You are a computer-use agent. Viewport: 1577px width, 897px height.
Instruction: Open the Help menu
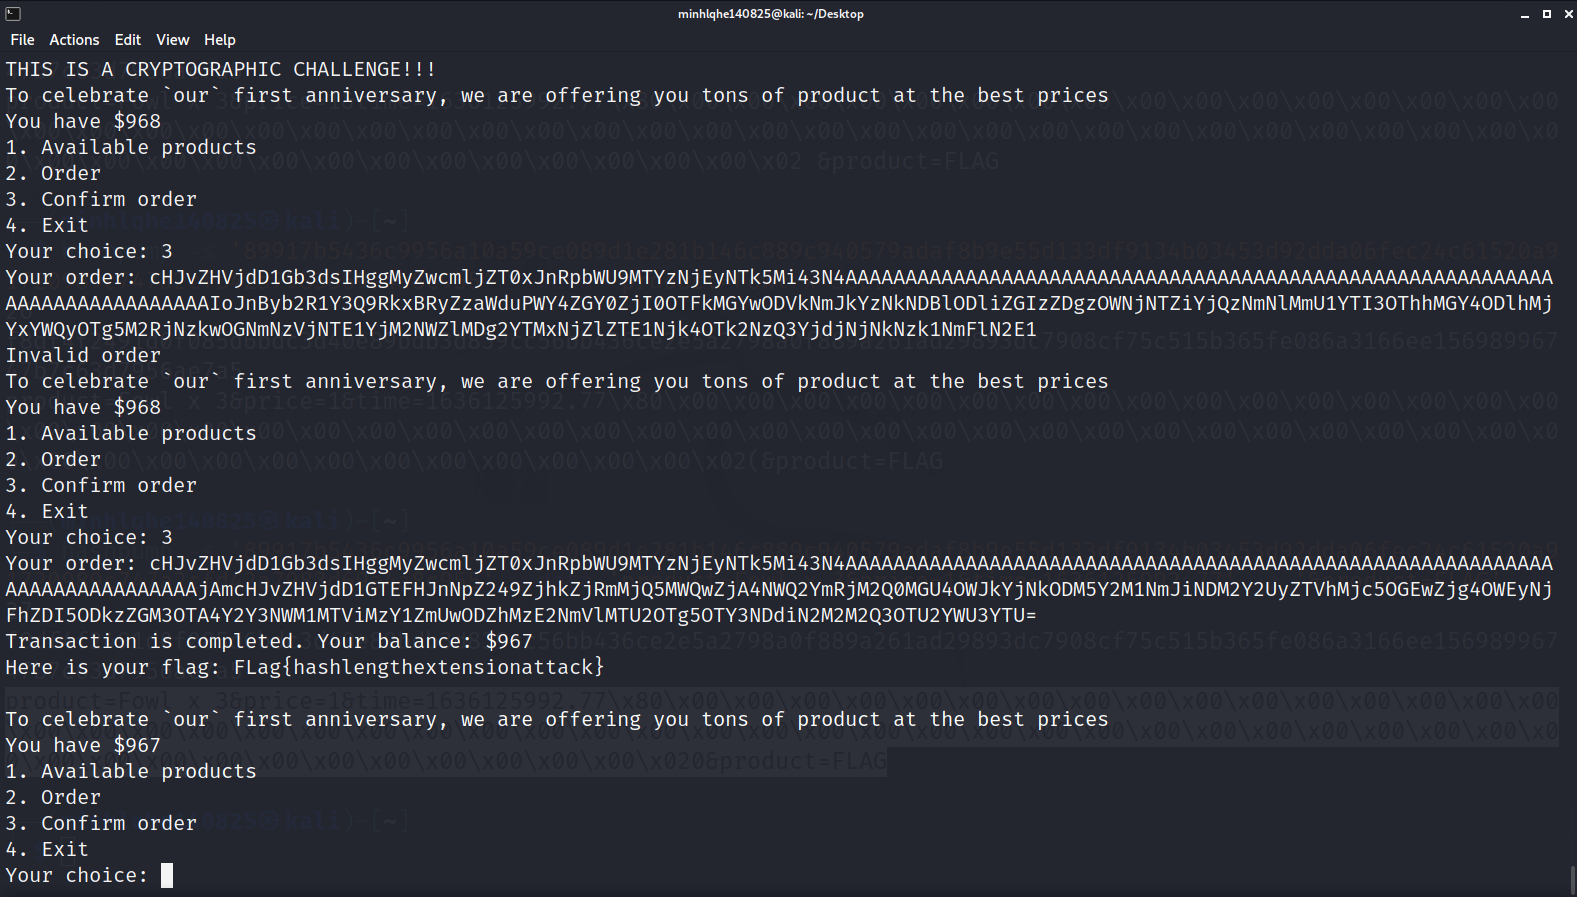coord(219,39)
